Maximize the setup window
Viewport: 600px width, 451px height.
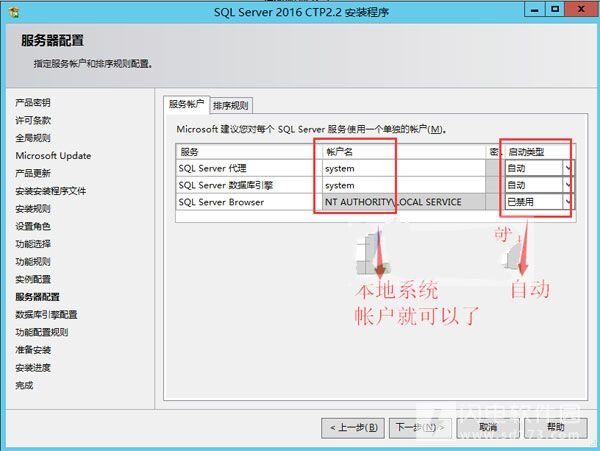pyautogui.click(x=555, y=10)
